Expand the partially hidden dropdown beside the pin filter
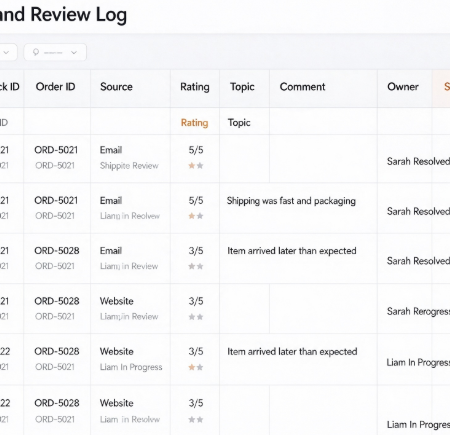Viewport: 450px width, 435px height. [7, 52]
